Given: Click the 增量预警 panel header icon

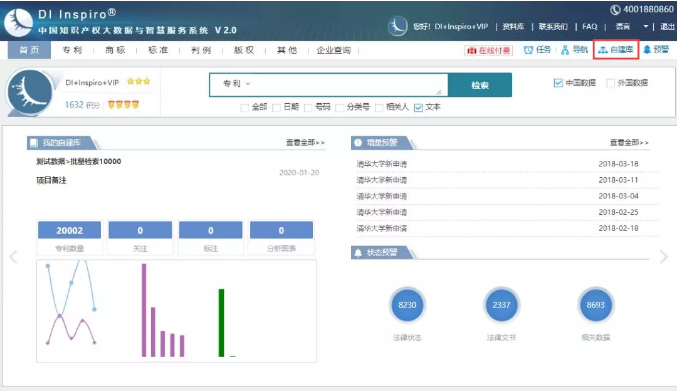Looking at the screenshot, I should (358, 142).
